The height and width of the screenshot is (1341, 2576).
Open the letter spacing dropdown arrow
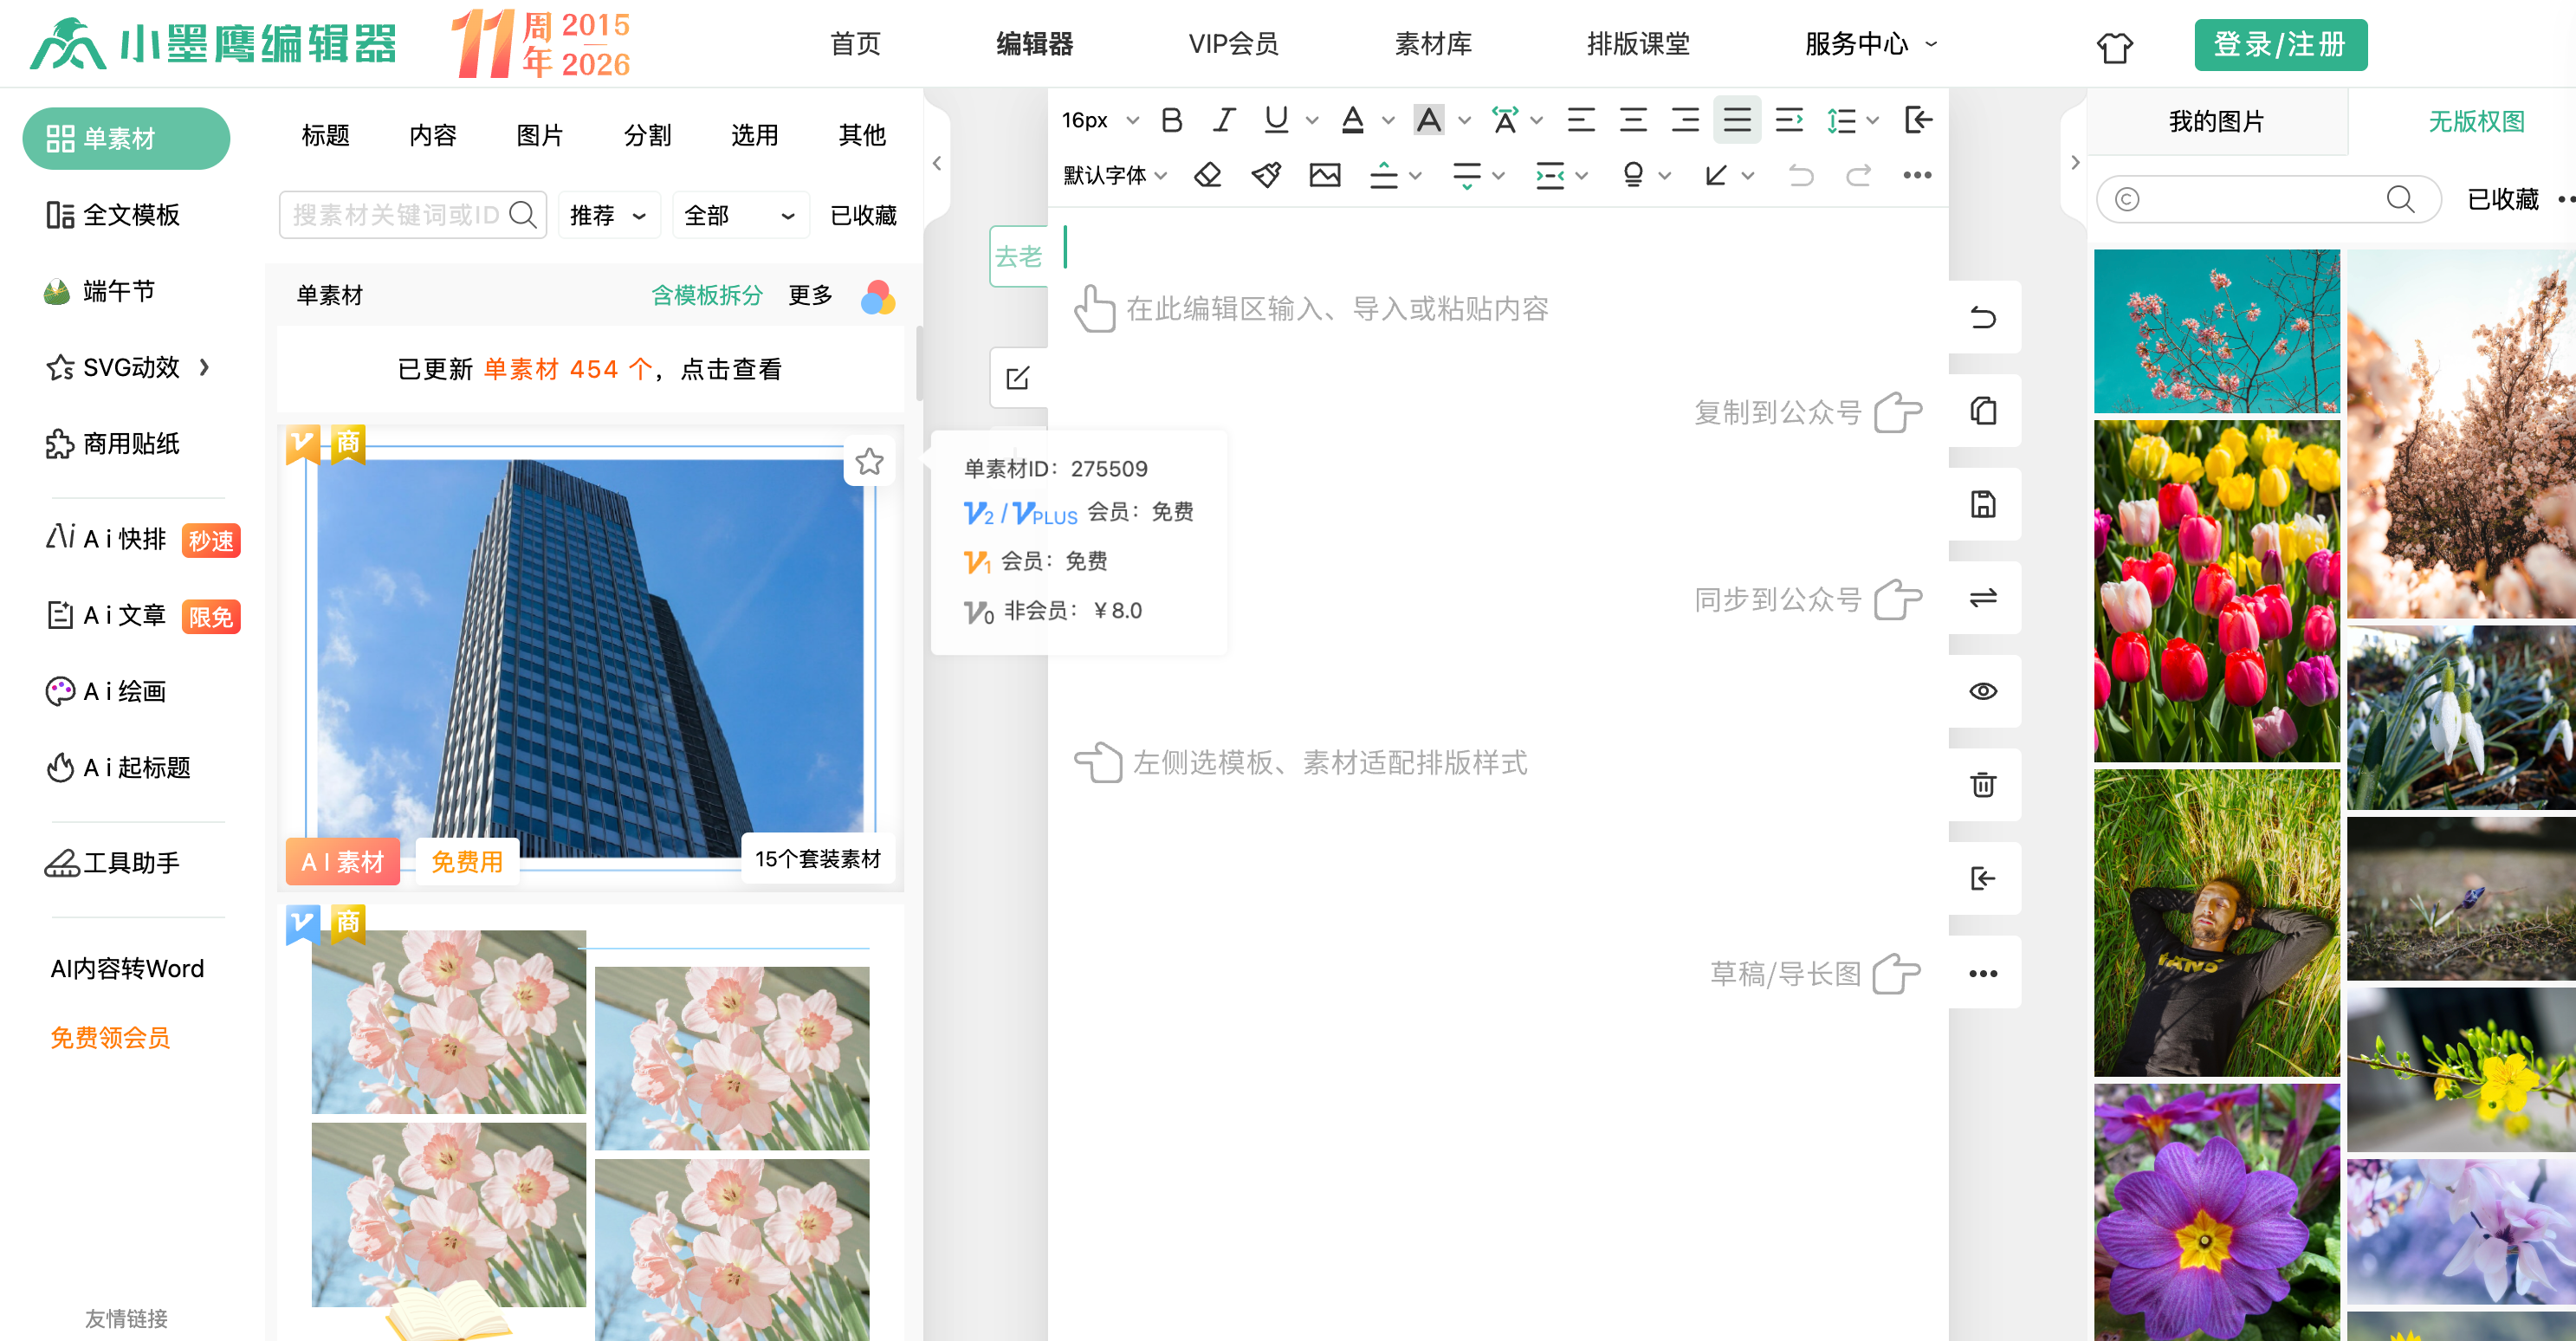[x=1537, y=120]
